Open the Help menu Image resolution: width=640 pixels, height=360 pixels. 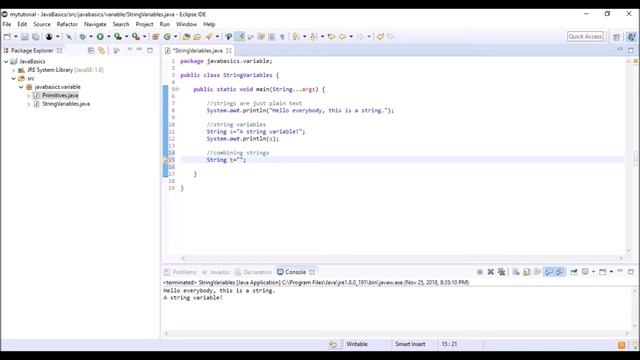click(x=209, y=24)
